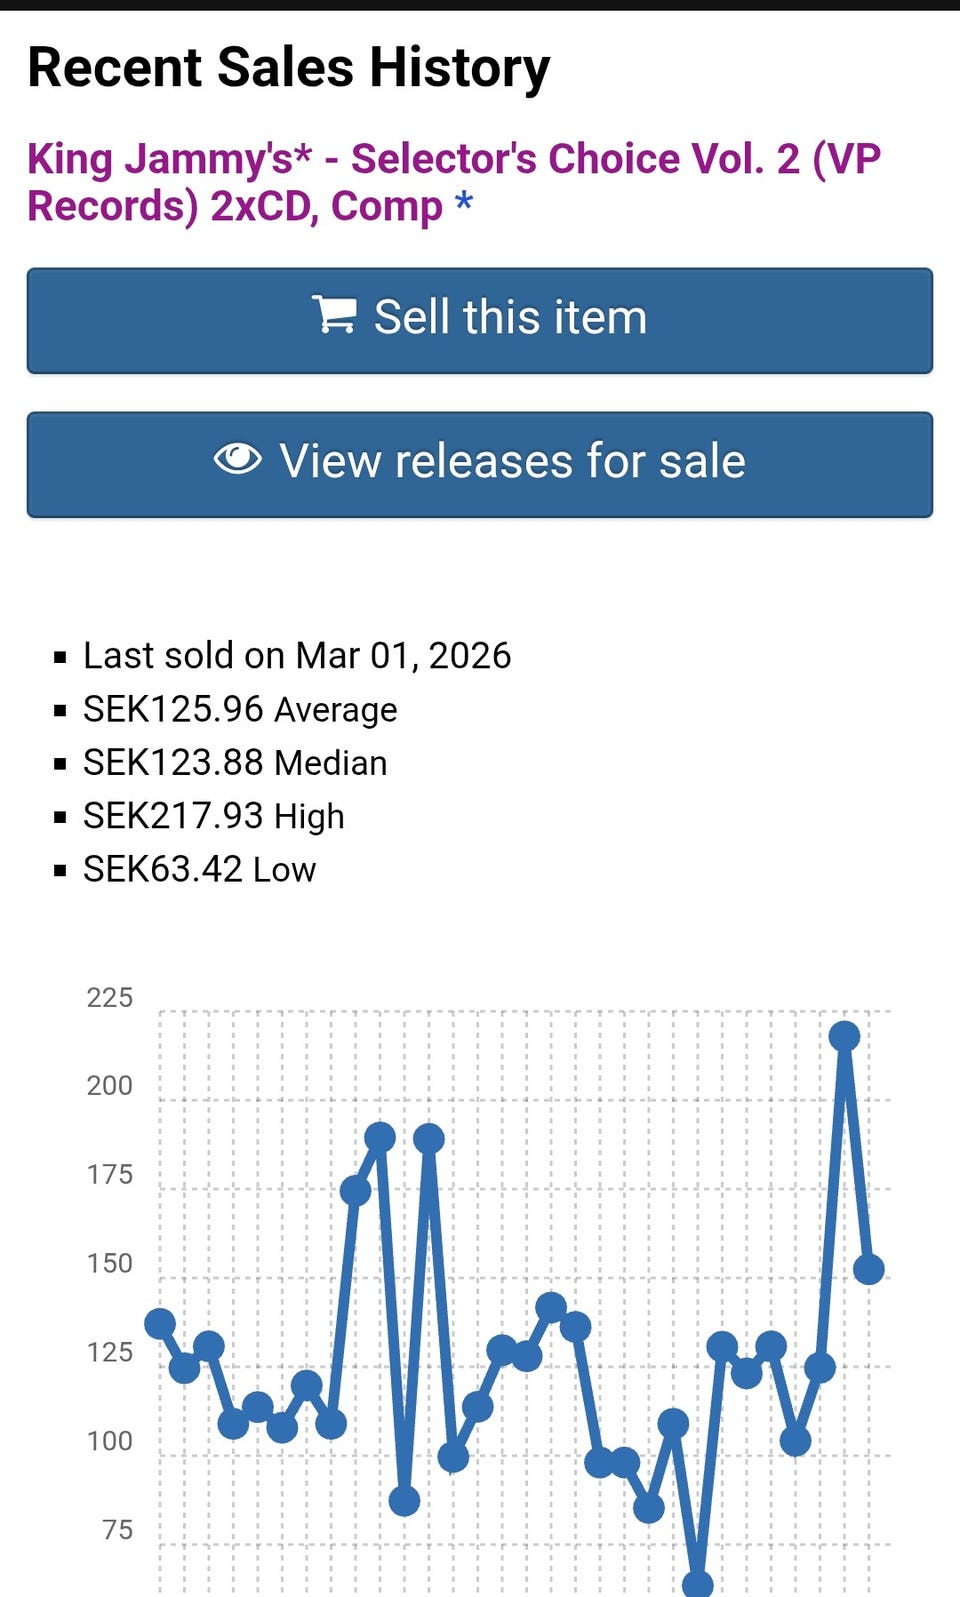Click the data point two before the highest peak
The image size is (960, 1597).
(795, 1441)
